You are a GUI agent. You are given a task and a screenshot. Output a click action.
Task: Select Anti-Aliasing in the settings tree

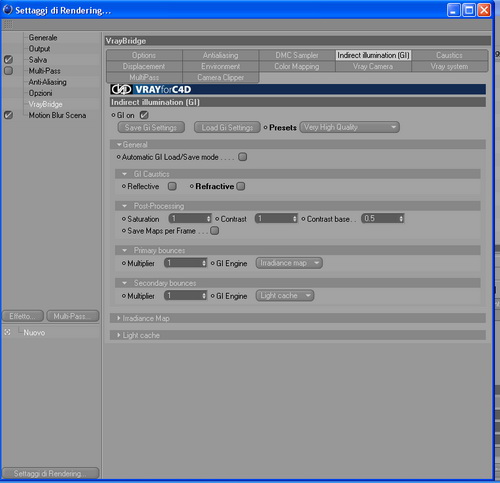(x=47, y=82)
